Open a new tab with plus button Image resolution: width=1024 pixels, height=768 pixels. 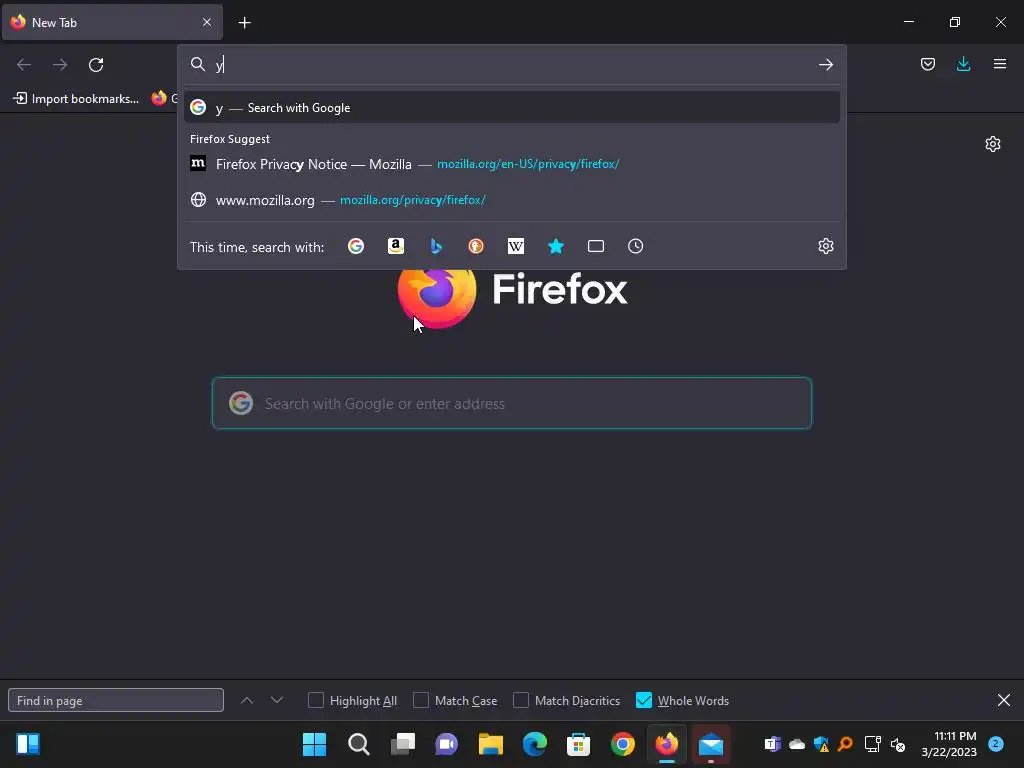point(244,23)
